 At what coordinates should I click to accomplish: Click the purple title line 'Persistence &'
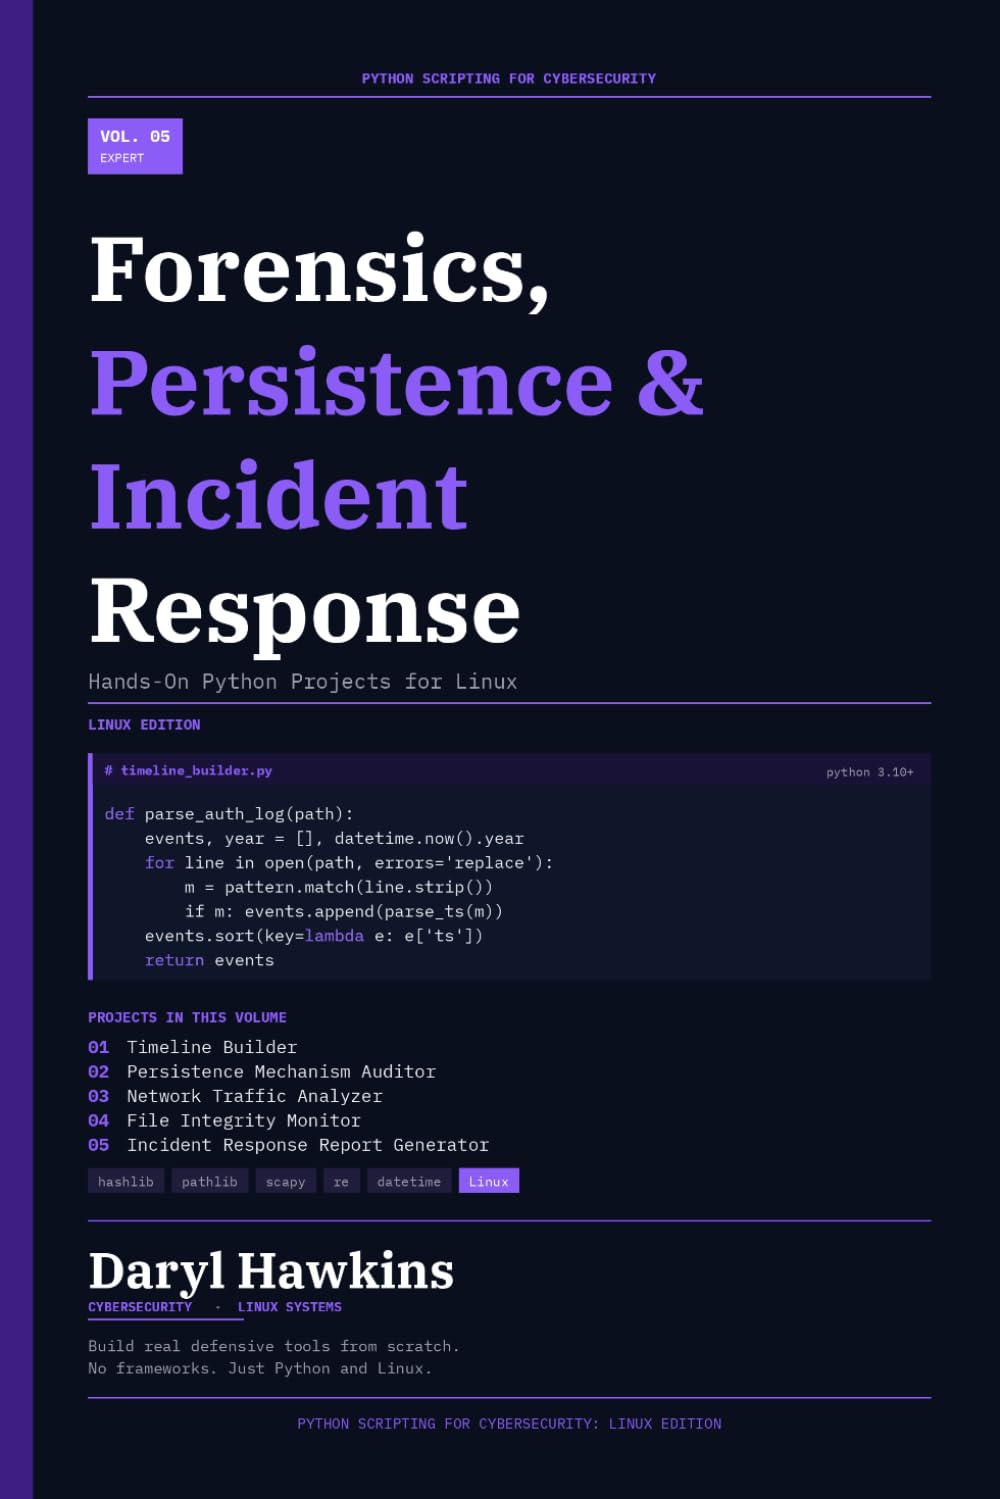click(397, 383)
